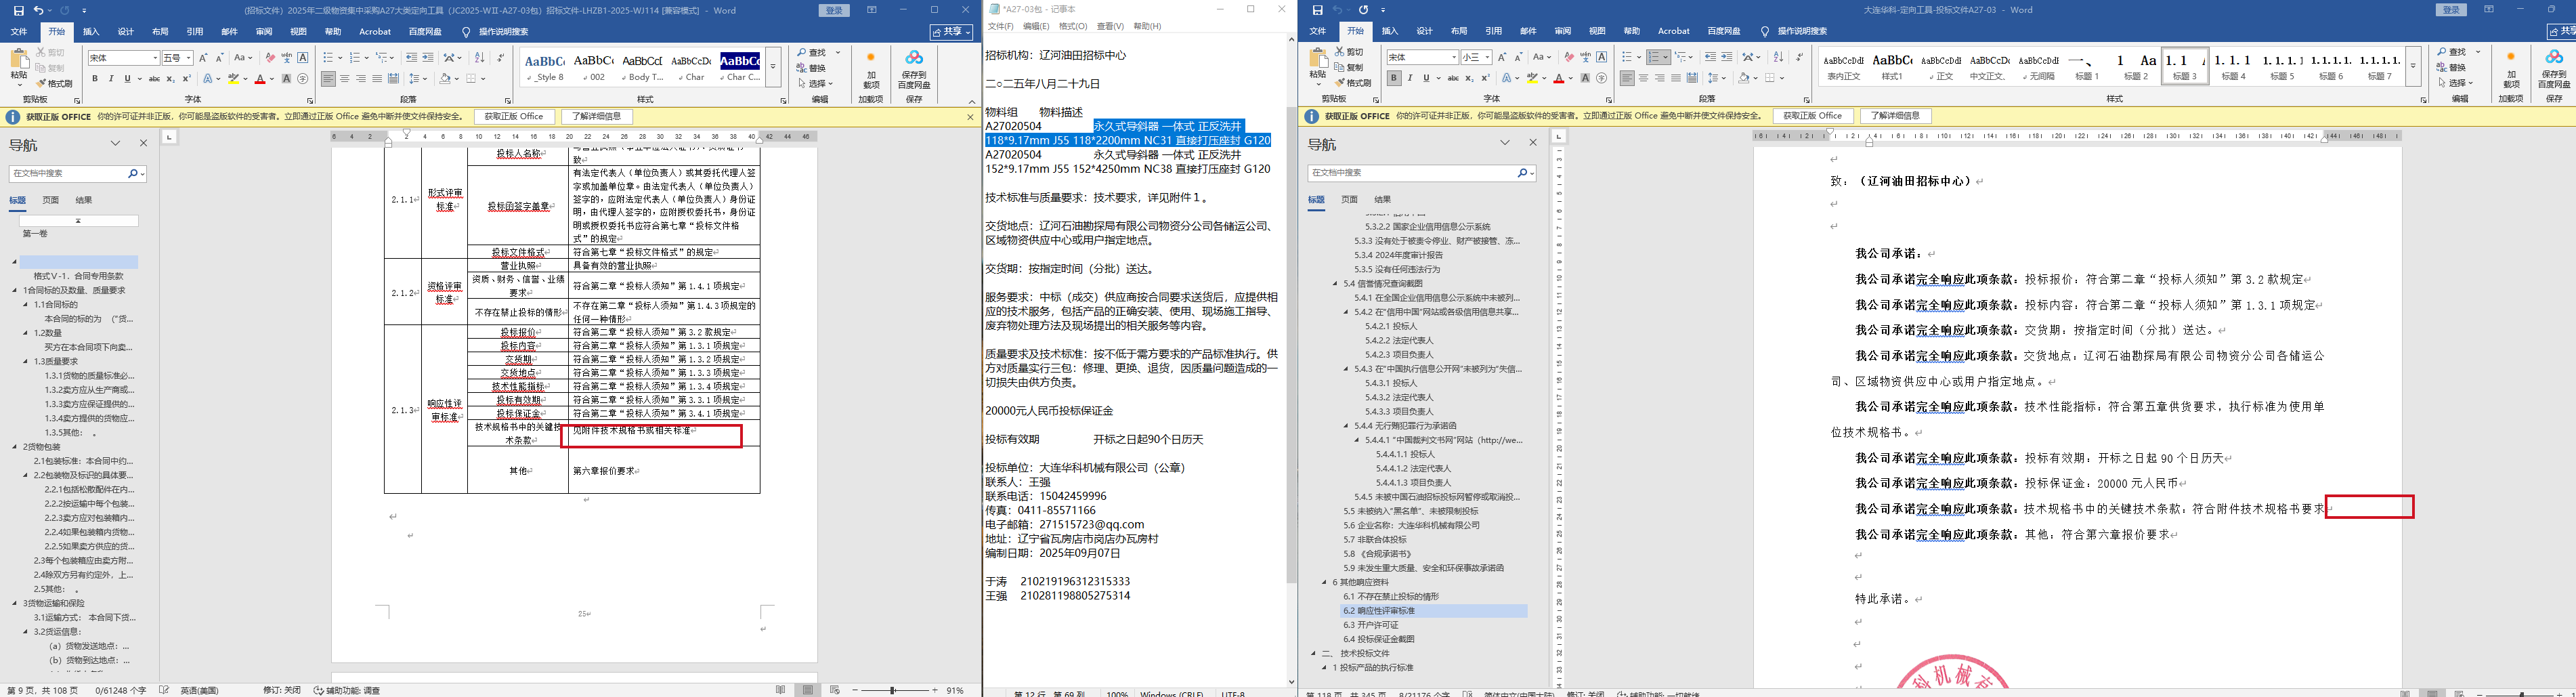The width and height of the screenshot is (2576, 697).
Task: Select 6.3 开户许可证 in right navigation pane
Action: (1371, 625)
